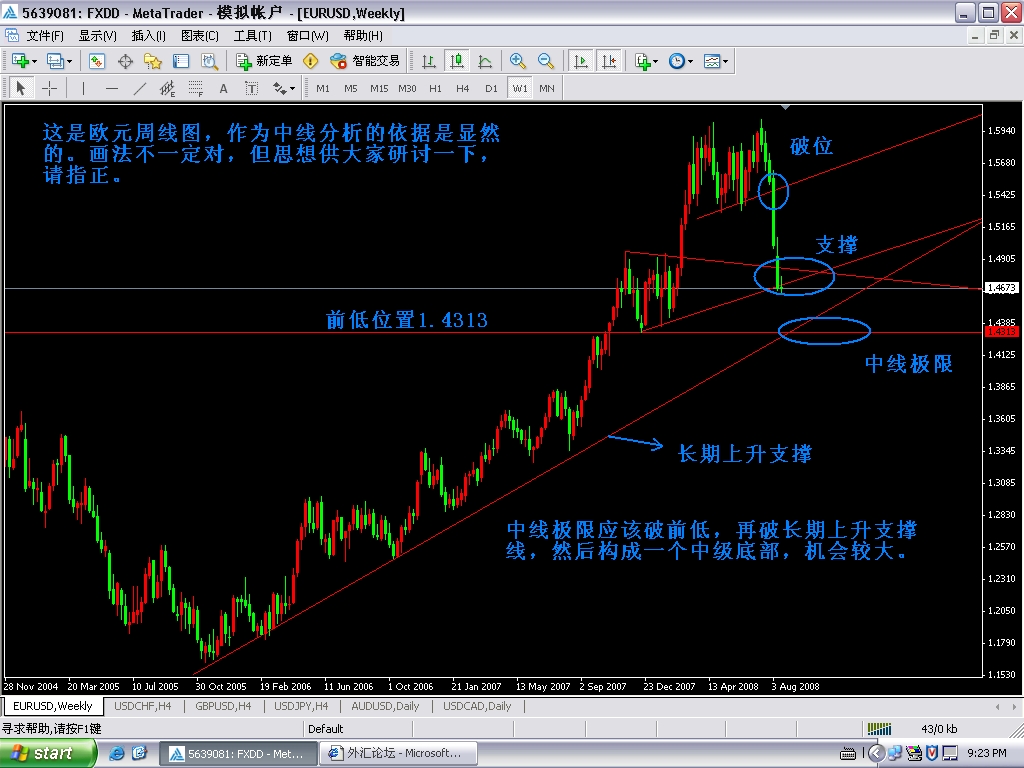The height and width of the screenshot is (768, 1024).
Task: Open the 帮助(H) menu
Action: (x=363, y=36)
